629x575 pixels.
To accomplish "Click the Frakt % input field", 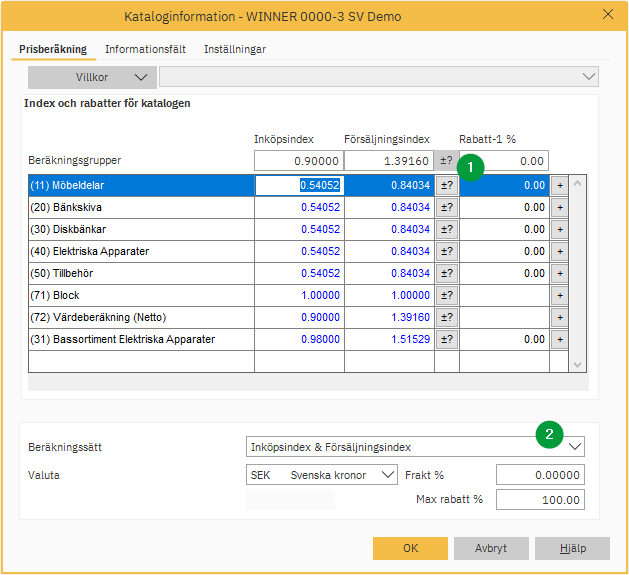I will 540,475.
